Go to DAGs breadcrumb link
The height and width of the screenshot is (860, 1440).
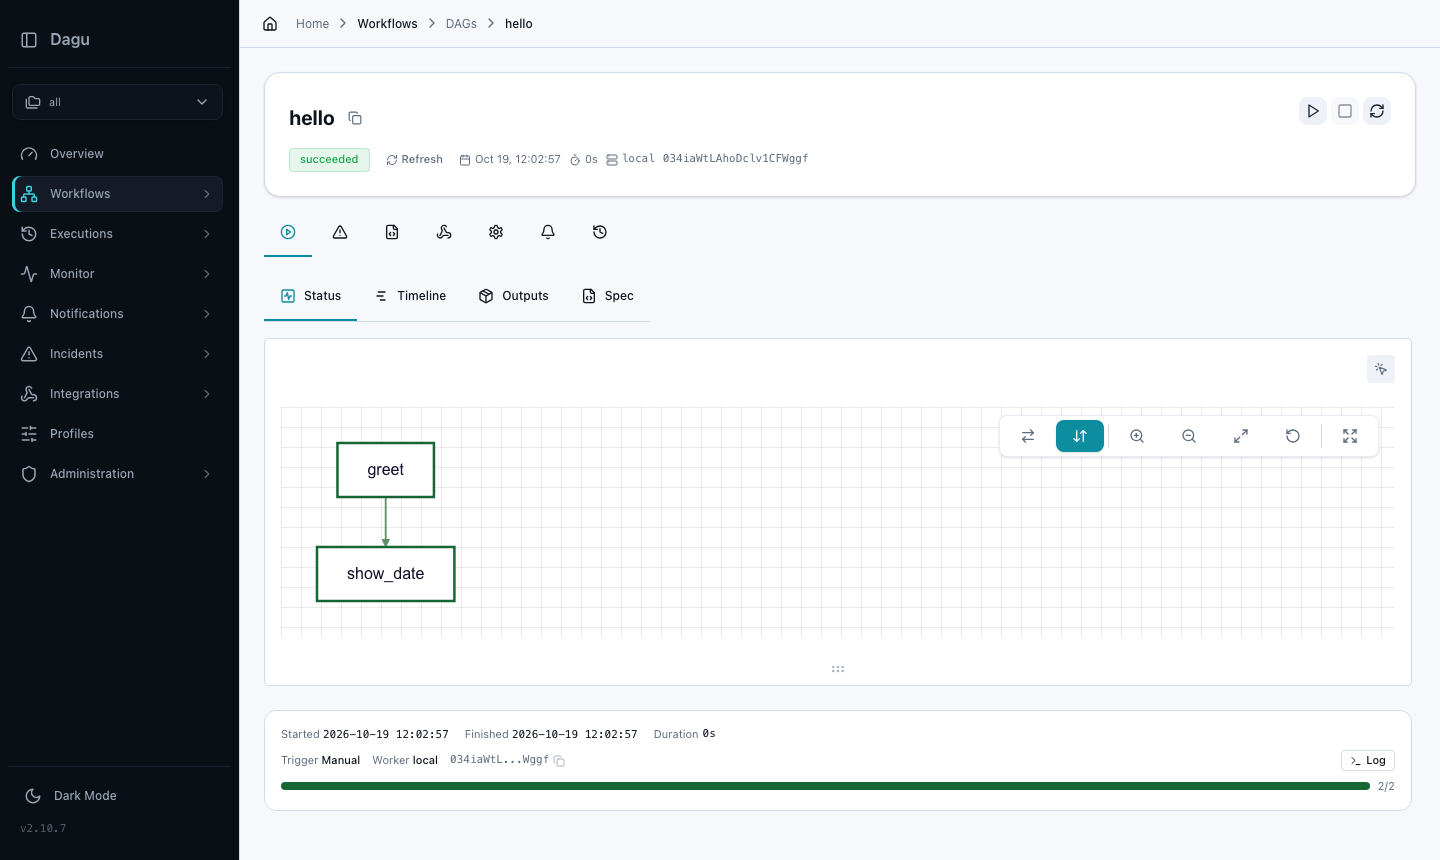[x=461, y=24]
